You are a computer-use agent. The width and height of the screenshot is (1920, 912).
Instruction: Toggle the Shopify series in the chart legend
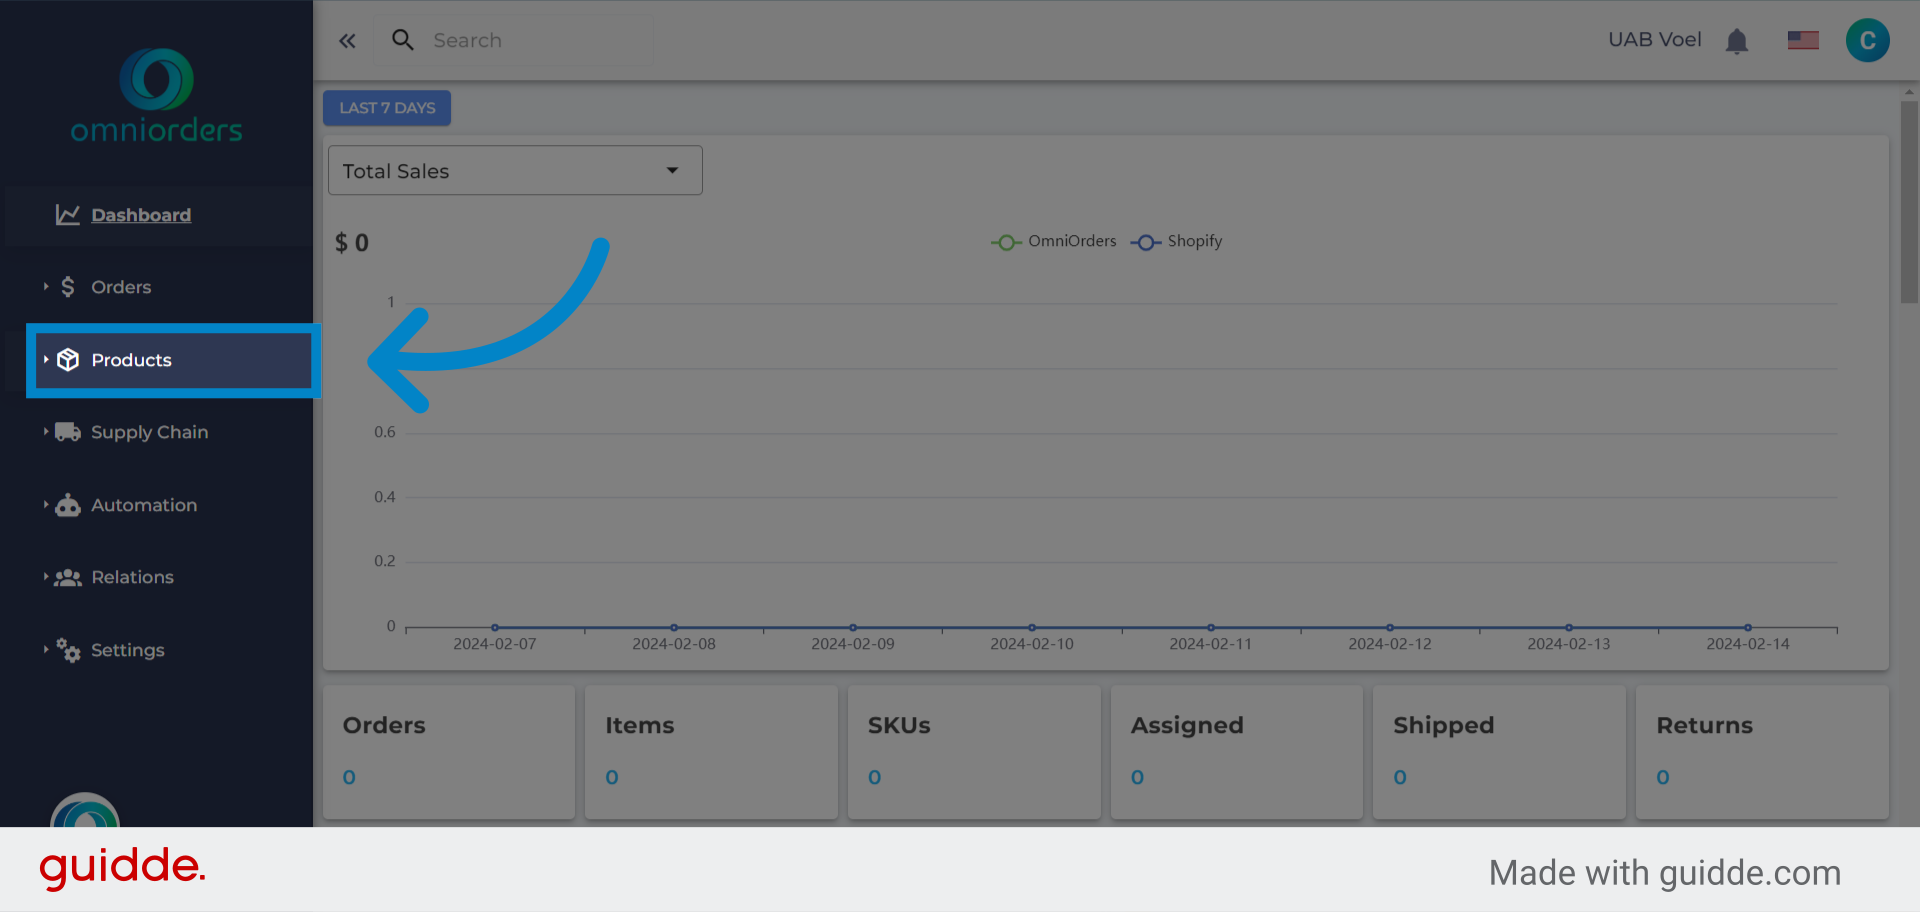click(1176, 241)
